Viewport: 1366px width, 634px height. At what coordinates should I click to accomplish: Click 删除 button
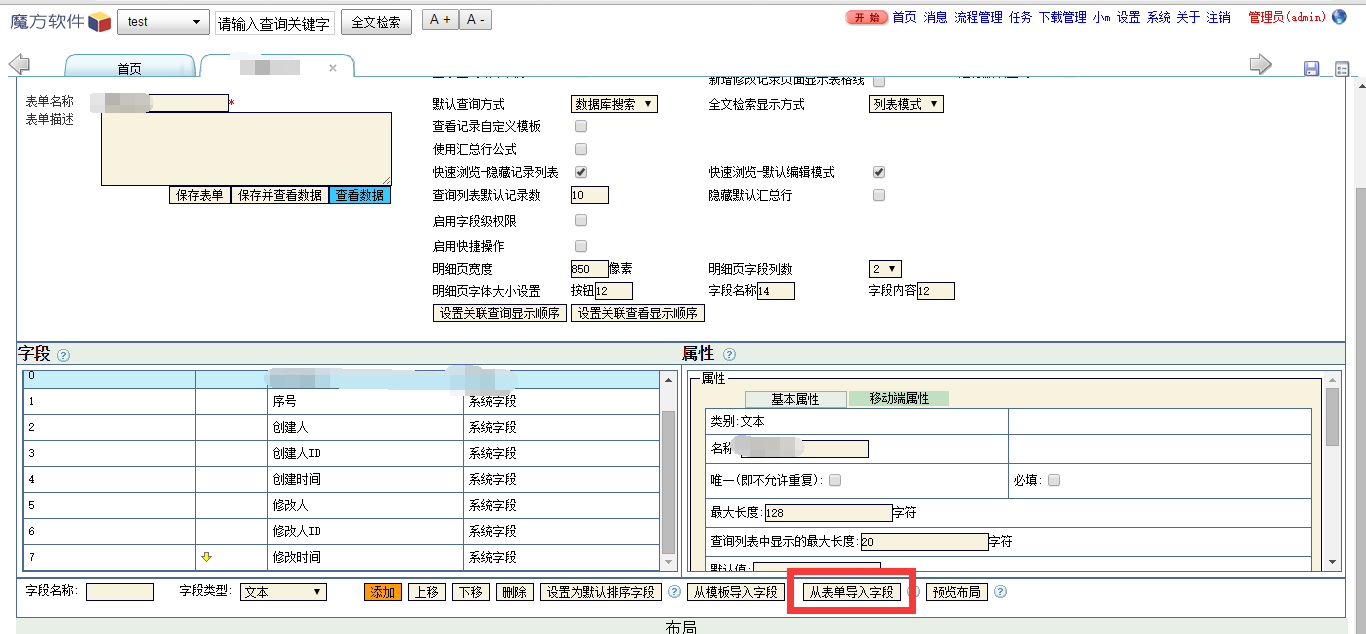coord(514,592)
